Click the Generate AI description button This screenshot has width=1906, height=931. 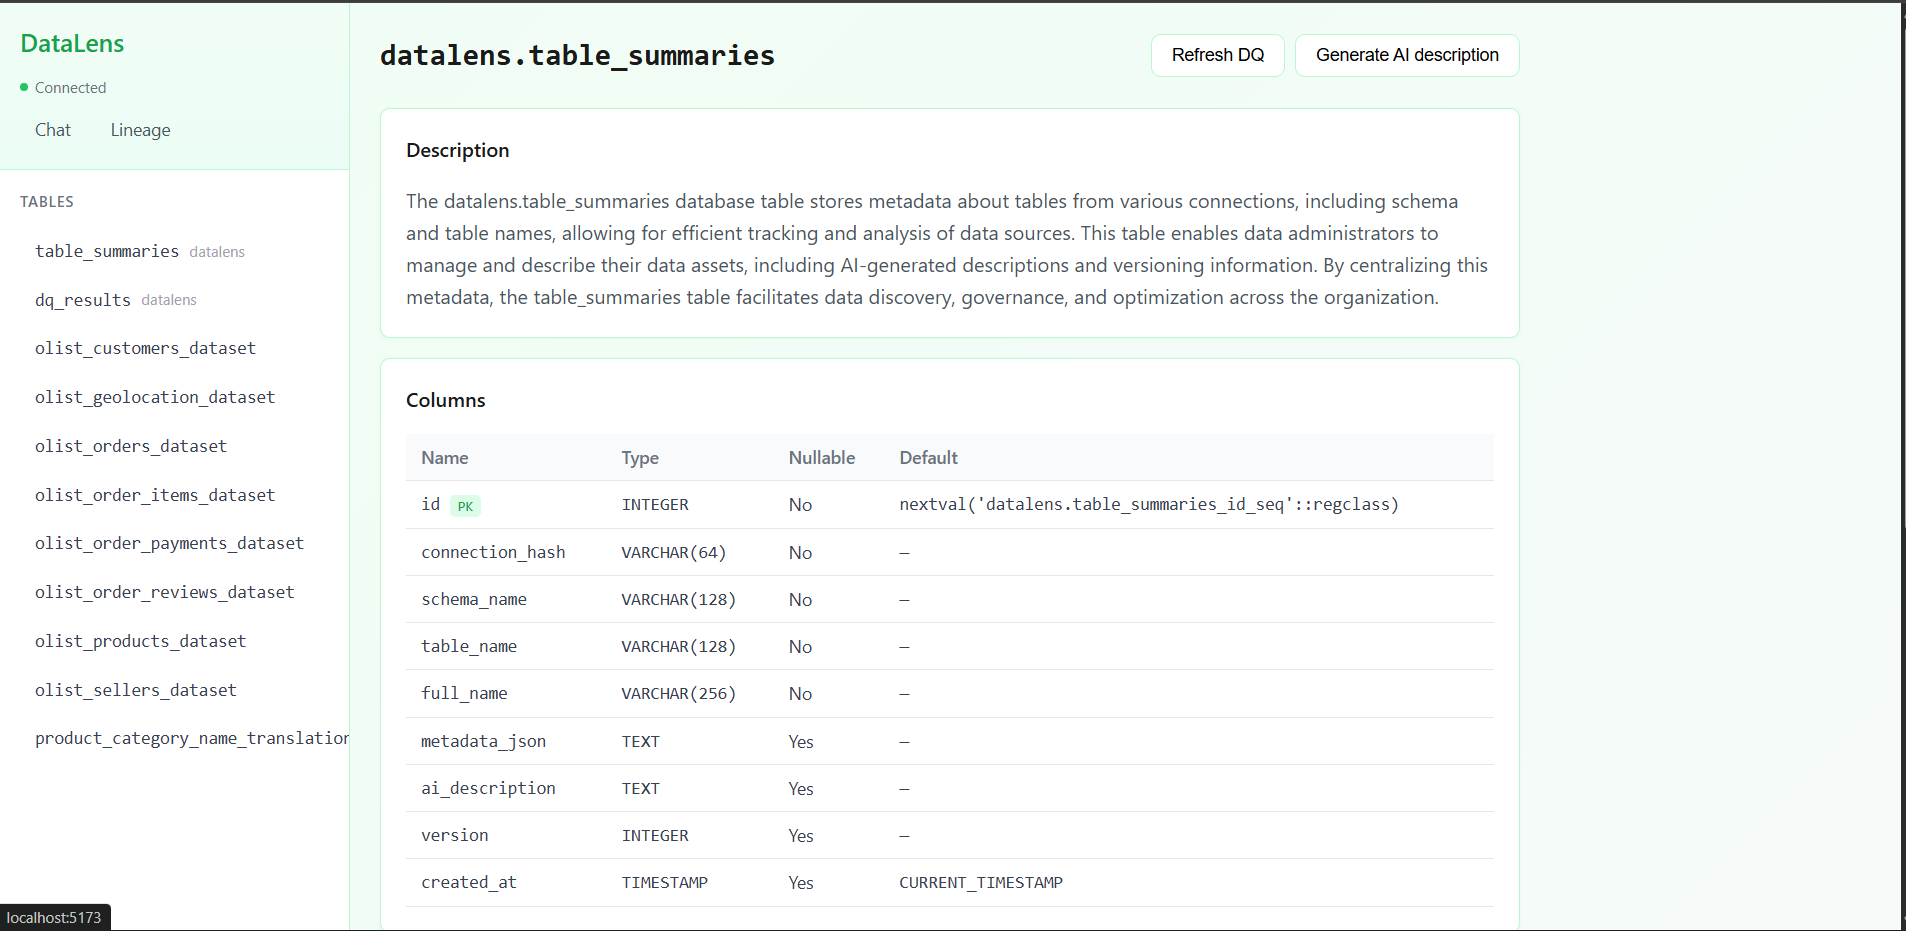[x=1406, y=55]
